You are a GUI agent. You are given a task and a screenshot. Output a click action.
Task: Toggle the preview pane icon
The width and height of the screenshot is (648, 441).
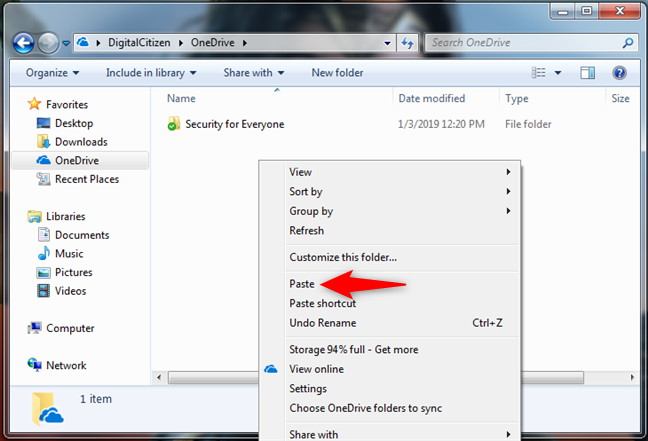click(x=587, y=73)
